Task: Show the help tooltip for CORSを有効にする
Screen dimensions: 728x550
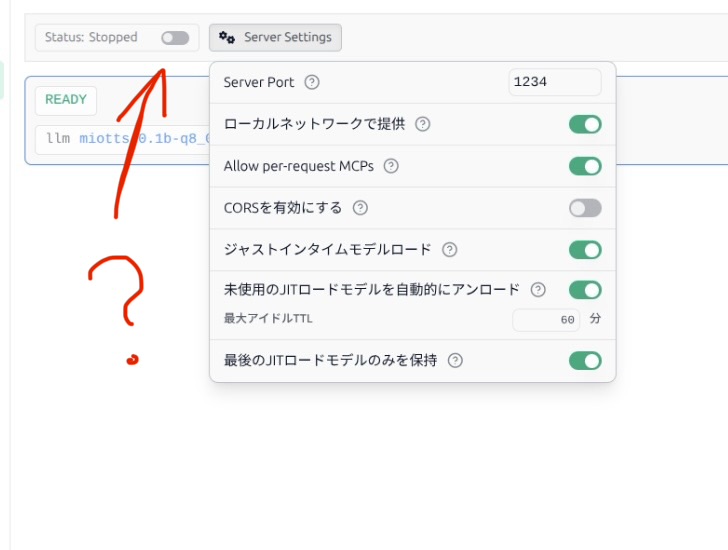Action: [360, 208]
